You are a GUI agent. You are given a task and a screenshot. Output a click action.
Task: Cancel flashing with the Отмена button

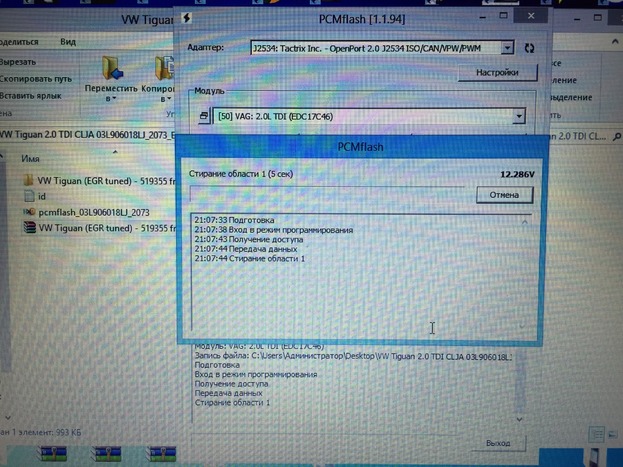pos(503,194)
